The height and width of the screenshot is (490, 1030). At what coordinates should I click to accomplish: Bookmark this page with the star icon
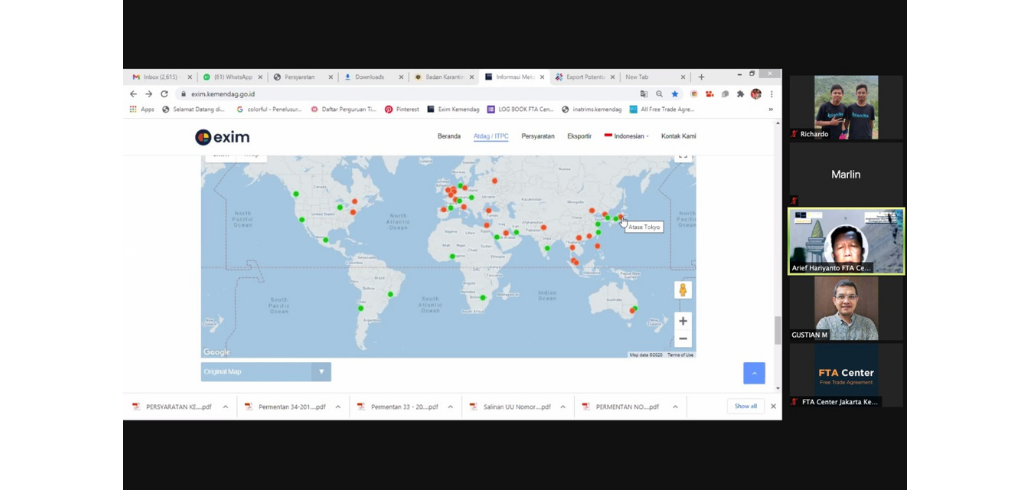tap(675, 94)
